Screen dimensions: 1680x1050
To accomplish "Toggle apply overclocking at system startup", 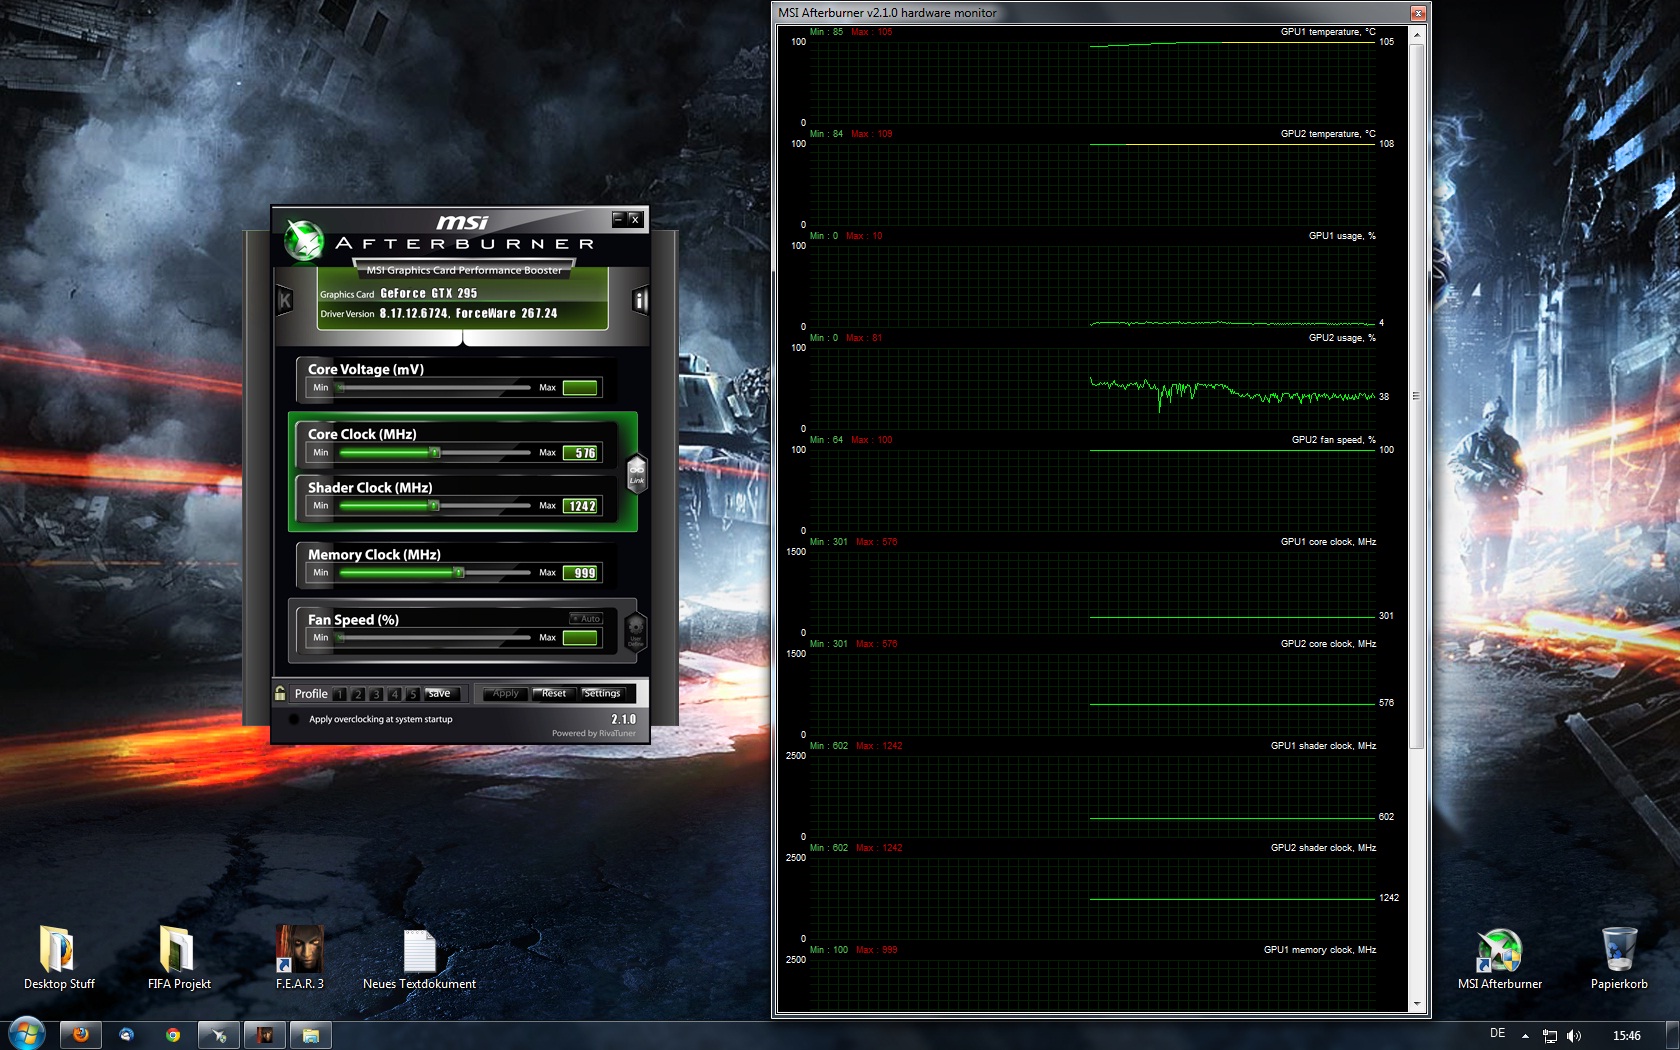I will pyautogui.click(x=294, y=719).
